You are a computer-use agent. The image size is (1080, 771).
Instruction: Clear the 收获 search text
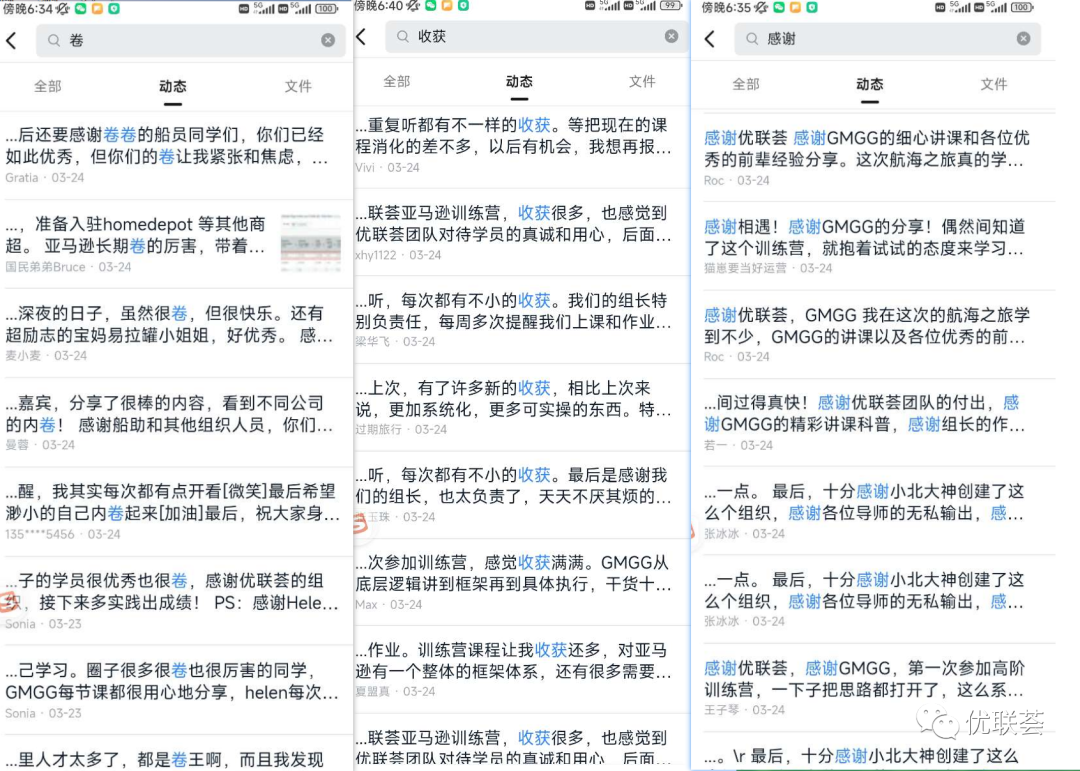click(672, 37)
